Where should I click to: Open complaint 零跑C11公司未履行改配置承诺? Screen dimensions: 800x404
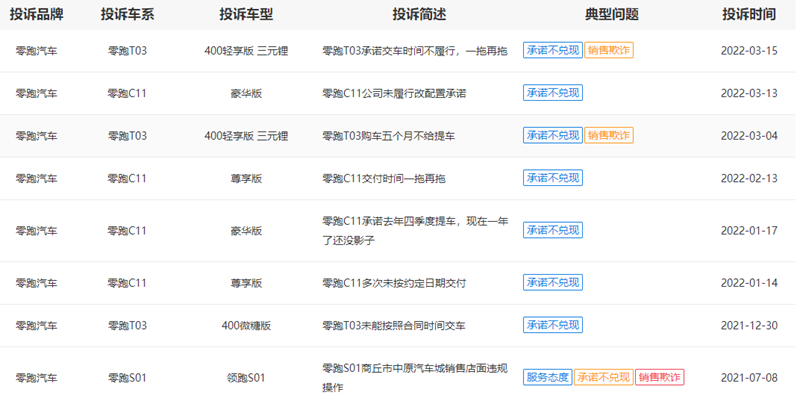point(394,93)
